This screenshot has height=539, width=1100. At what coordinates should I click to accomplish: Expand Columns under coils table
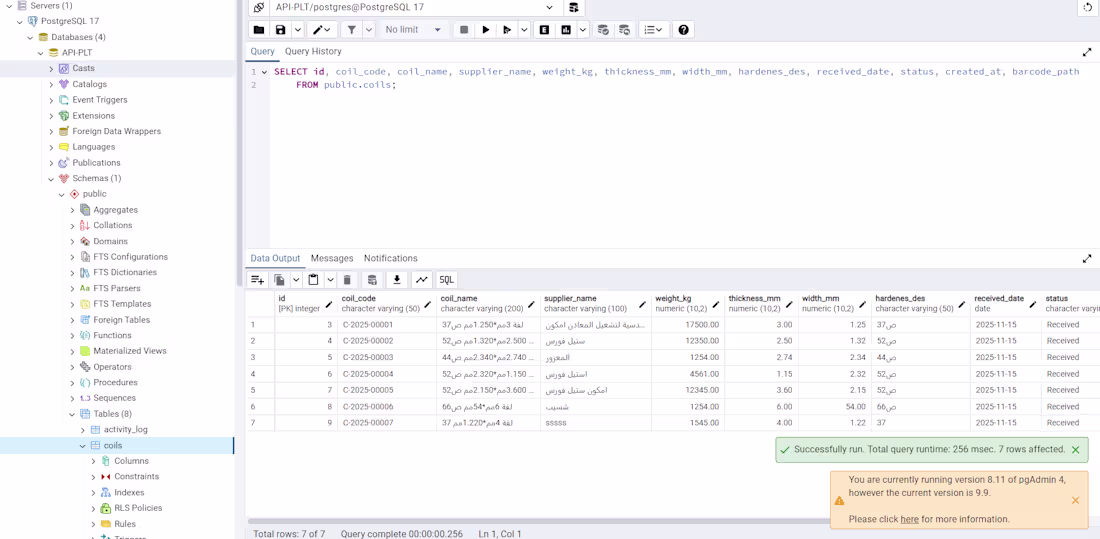(x=93, y=461)
